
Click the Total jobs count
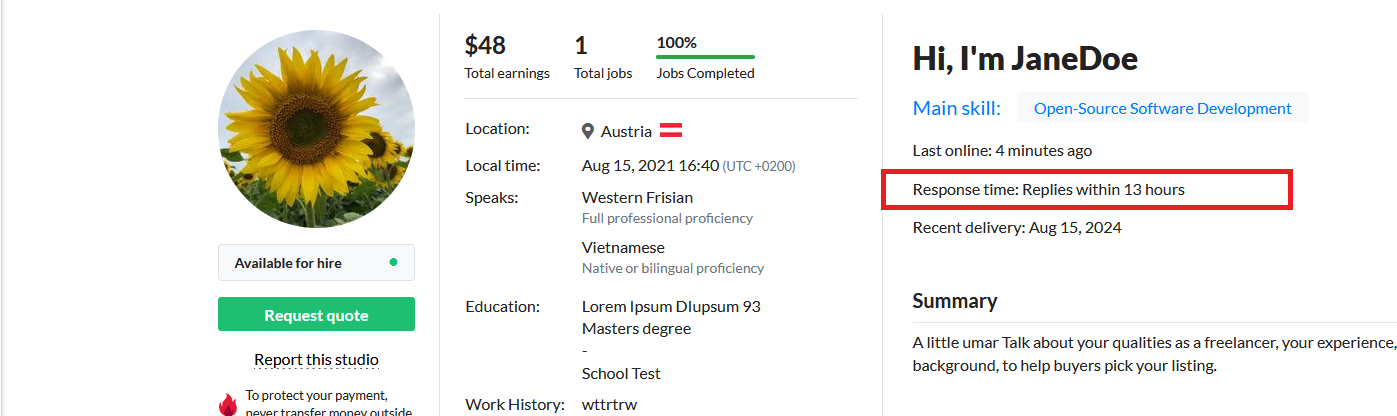point(603,58)
